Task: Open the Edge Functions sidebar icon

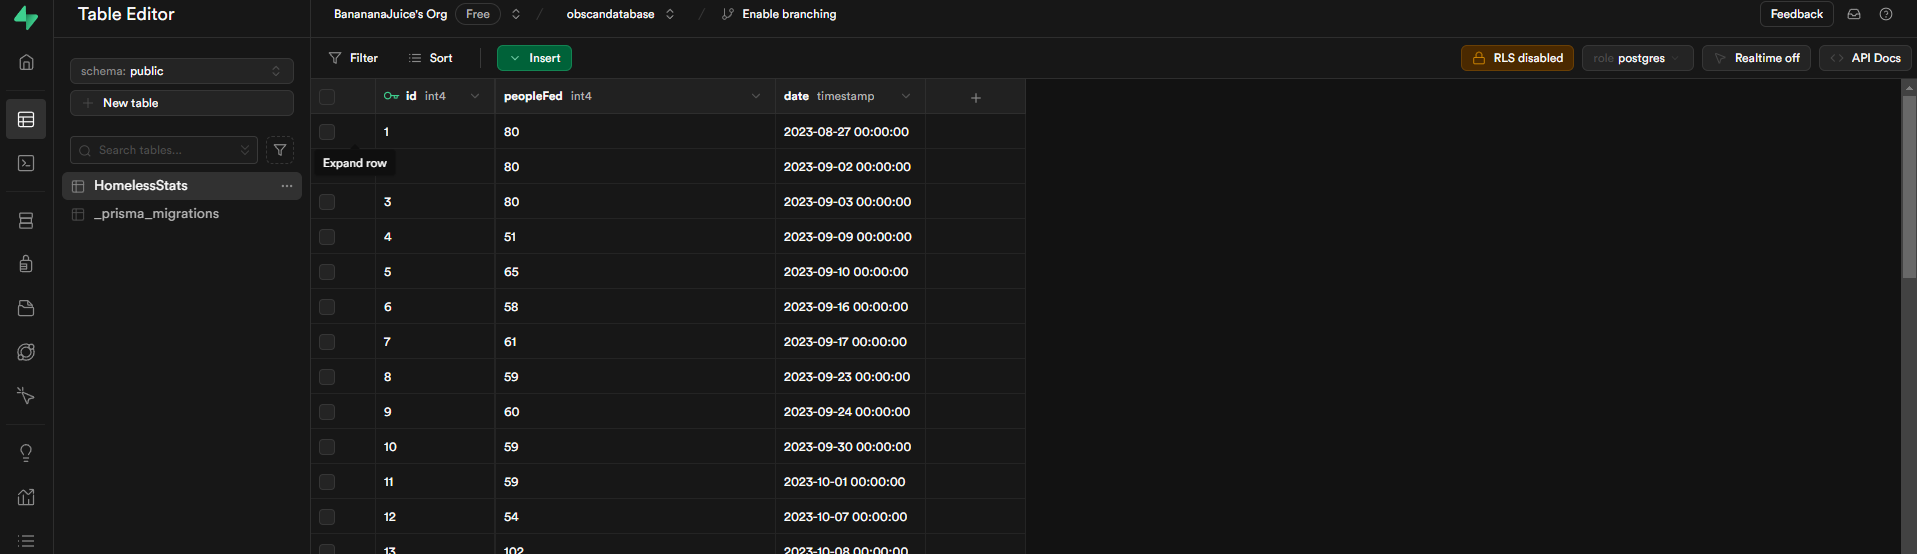Action: [x=26, y=352]
